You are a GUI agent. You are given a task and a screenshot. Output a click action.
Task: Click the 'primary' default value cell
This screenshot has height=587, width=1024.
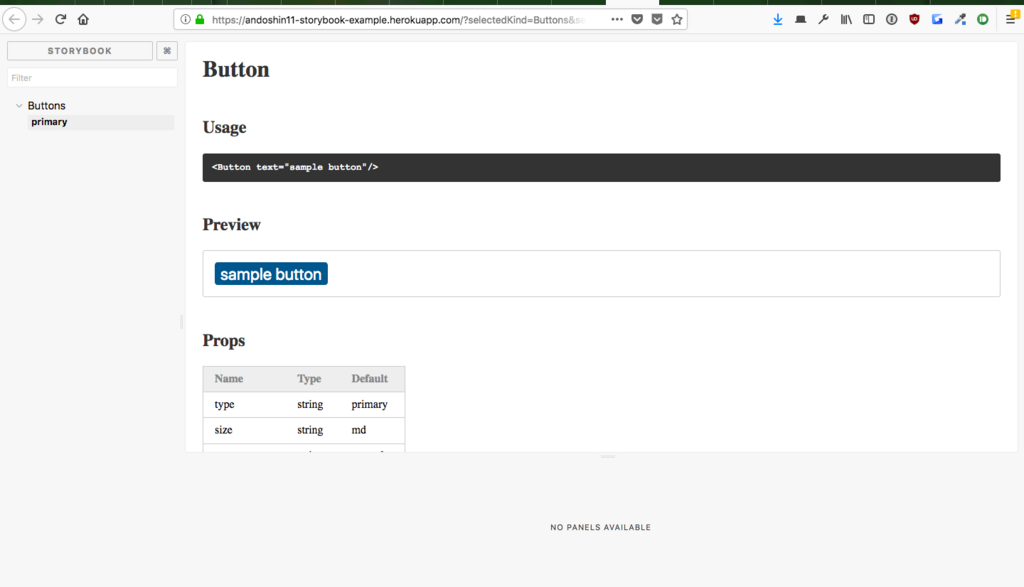pyautogui.click(x=370, y=404)
